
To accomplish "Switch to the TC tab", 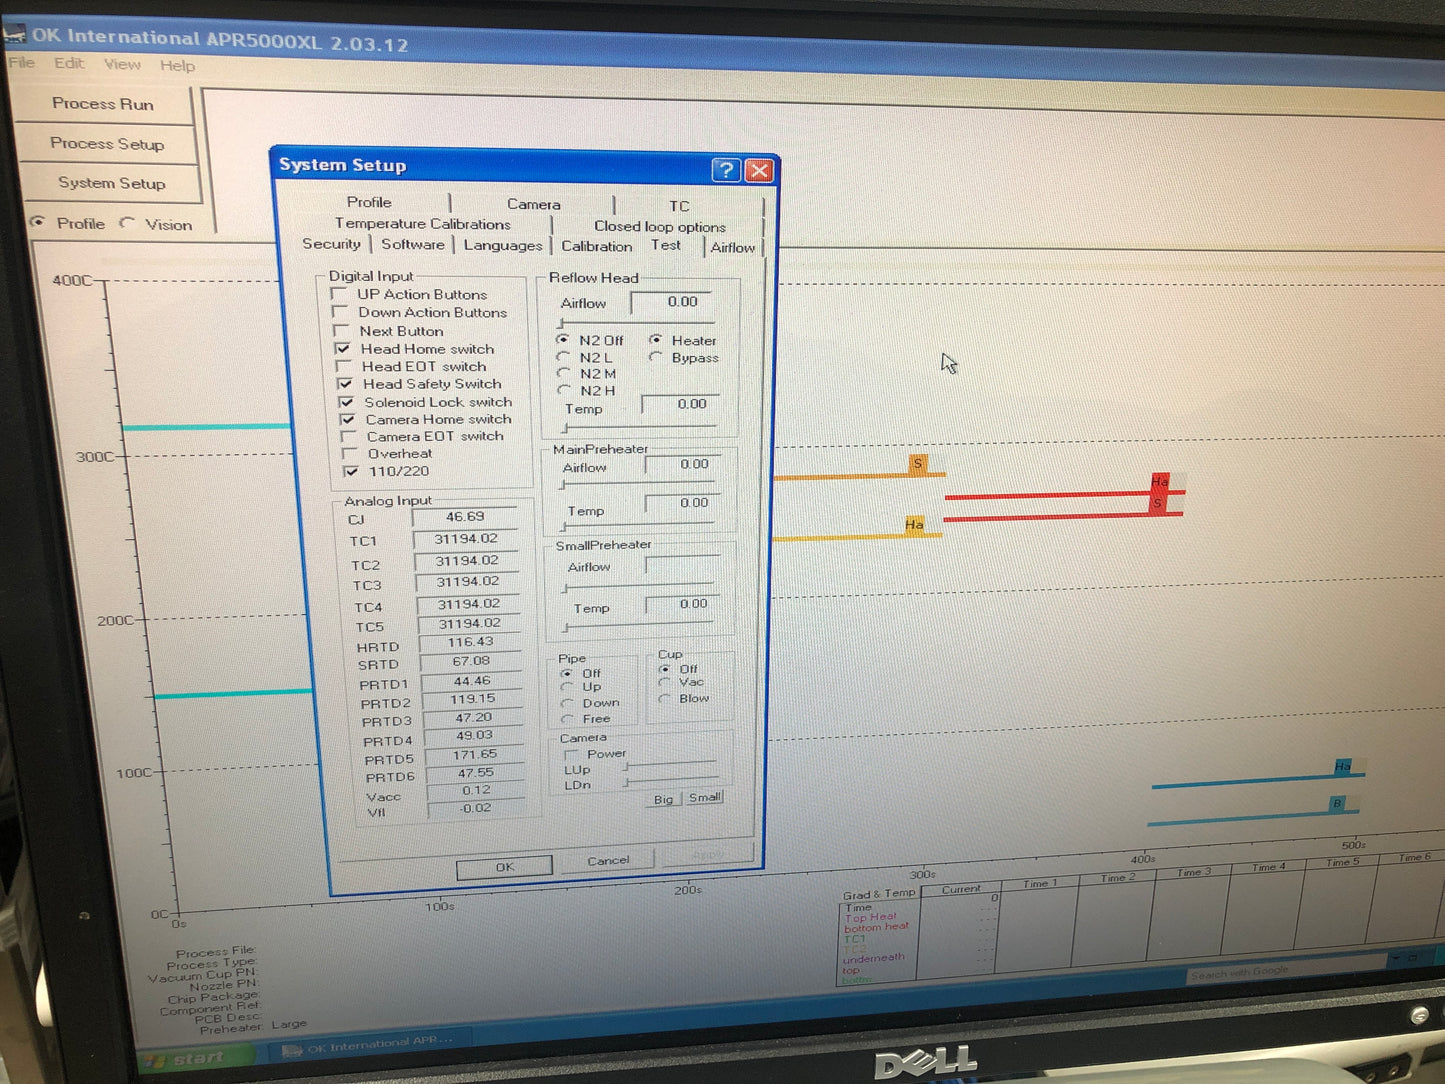I will (679, 206).
